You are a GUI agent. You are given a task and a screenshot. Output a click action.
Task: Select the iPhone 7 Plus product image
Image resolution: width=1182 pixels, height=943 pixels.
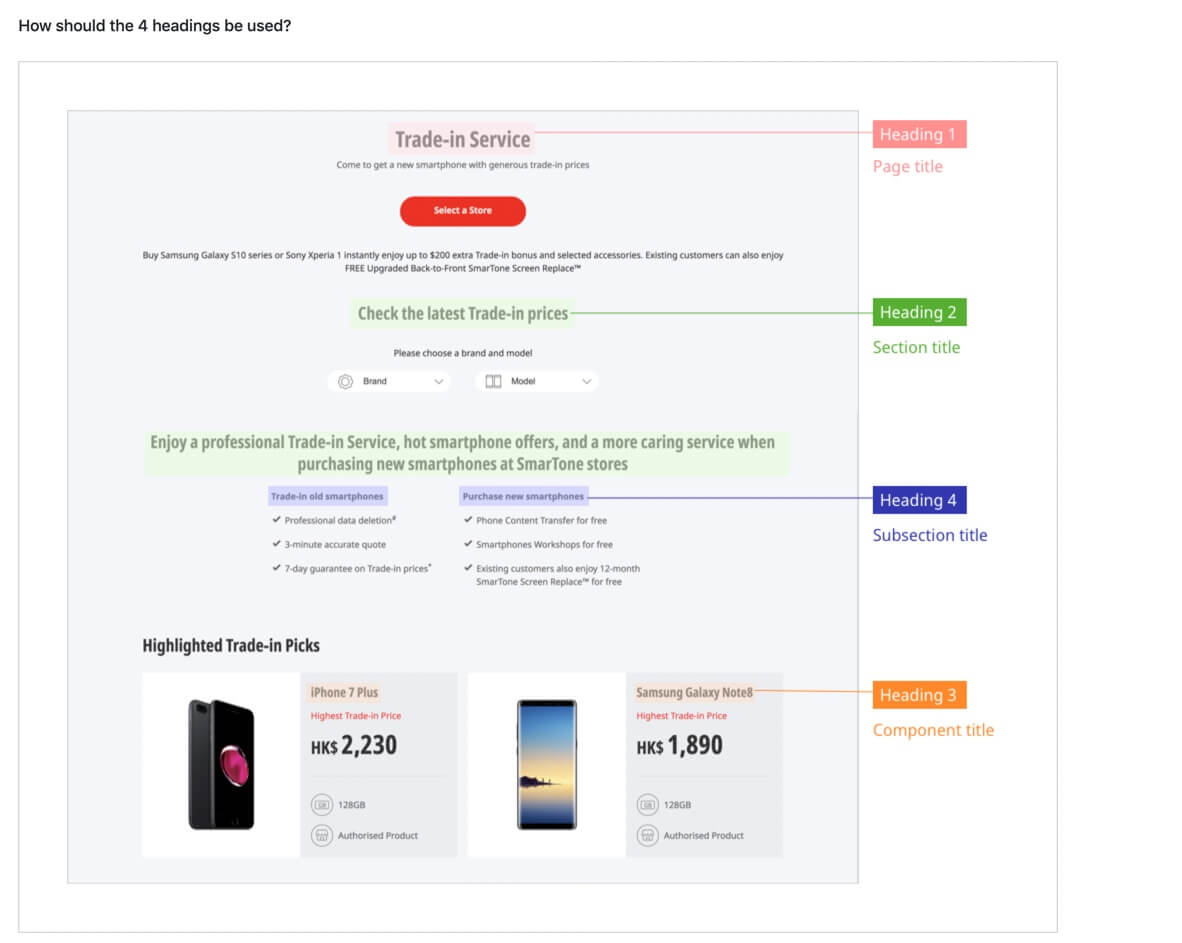[221, 764]
